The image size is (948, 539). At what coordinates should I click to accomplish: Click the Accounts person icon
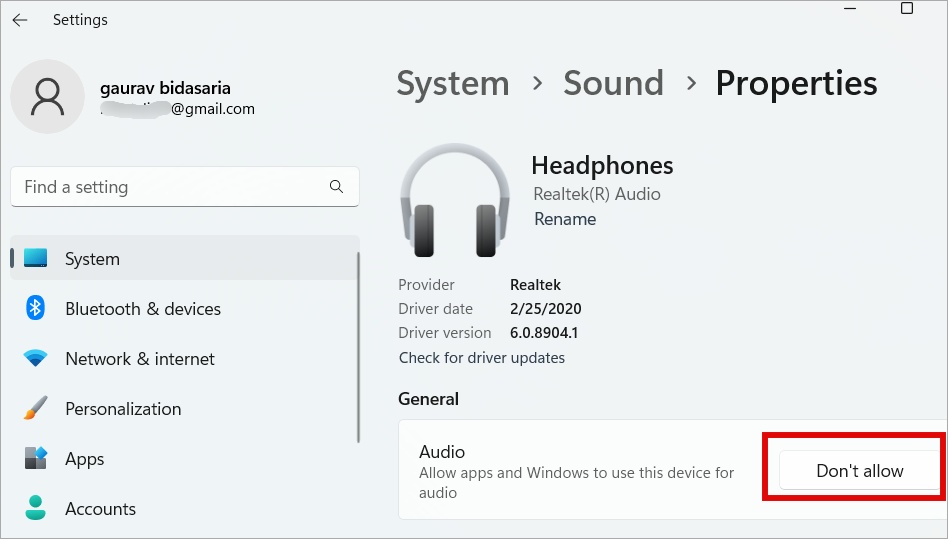coord(36,508)
